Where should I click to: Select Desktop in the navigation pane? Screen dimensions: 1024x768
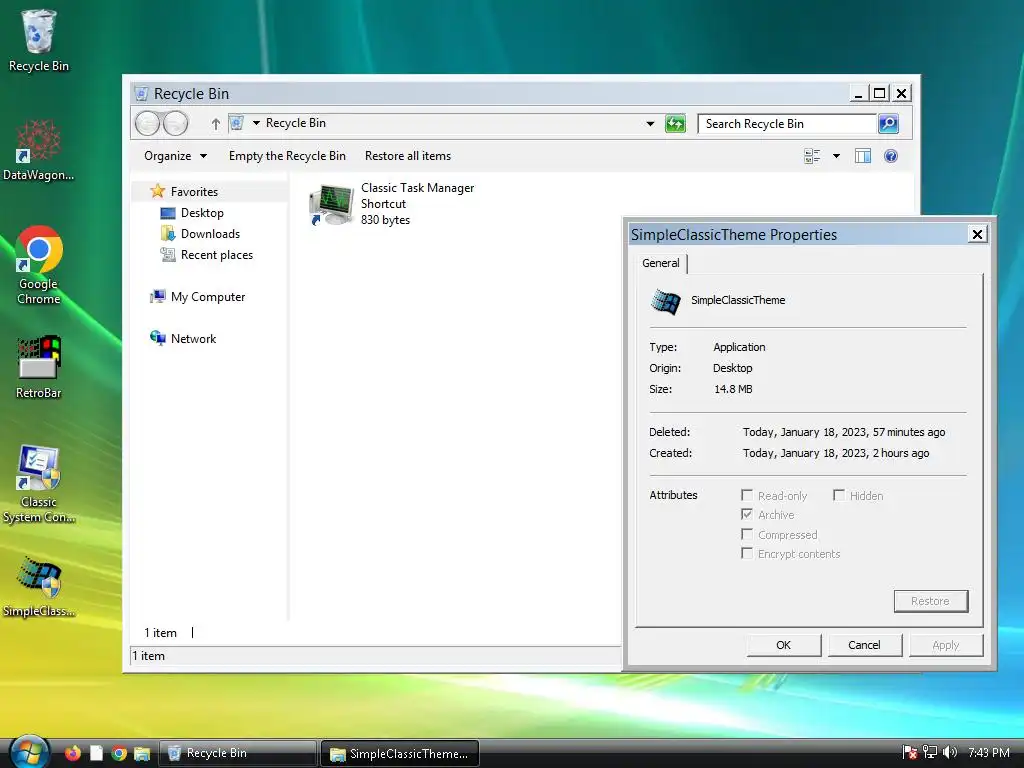coord(202,213)
